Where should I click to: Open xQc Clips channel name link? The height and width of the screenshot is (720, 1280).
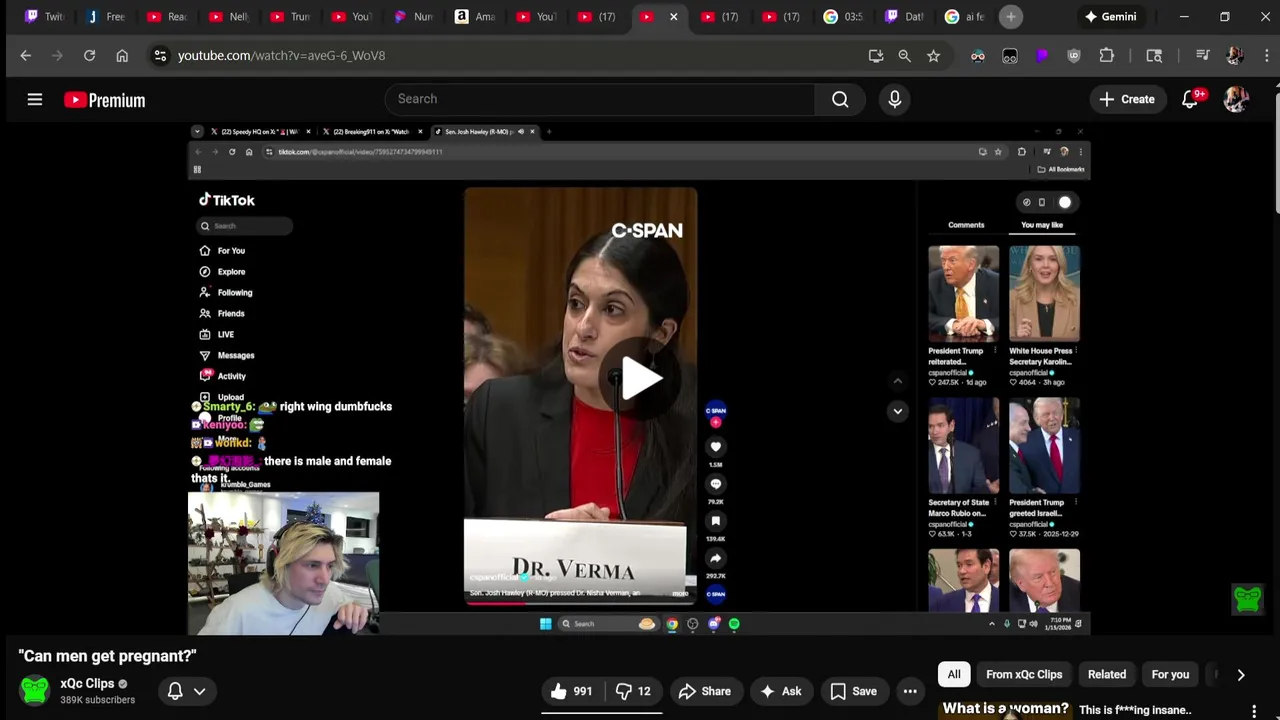point(87,684)
